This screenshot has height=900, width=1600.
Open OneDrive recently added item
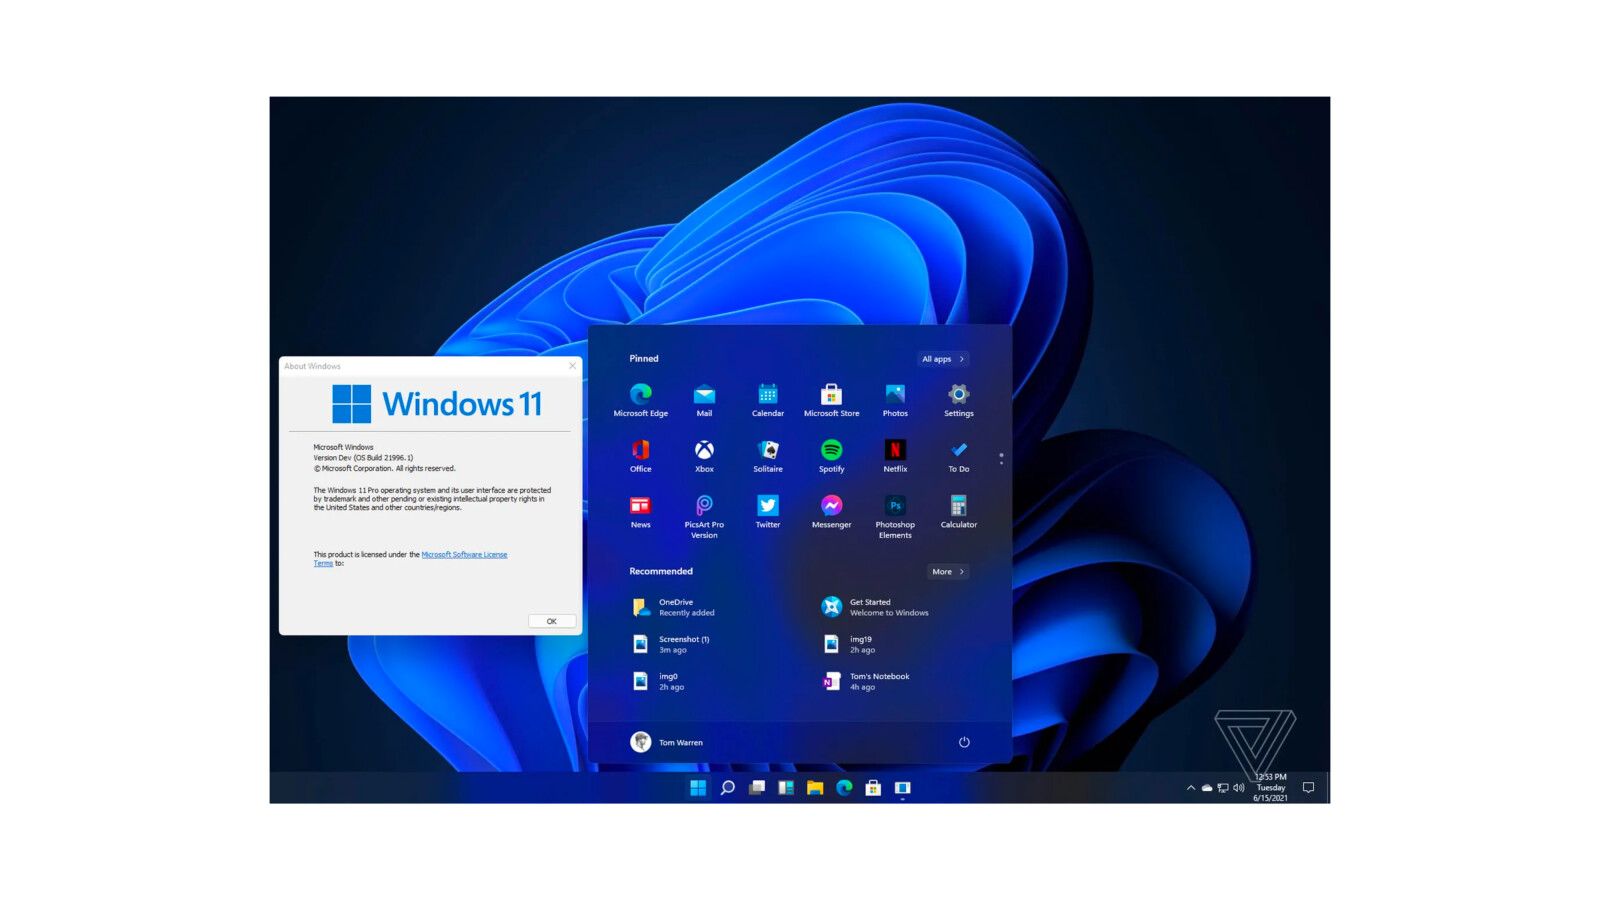click(x=674, y=607)
